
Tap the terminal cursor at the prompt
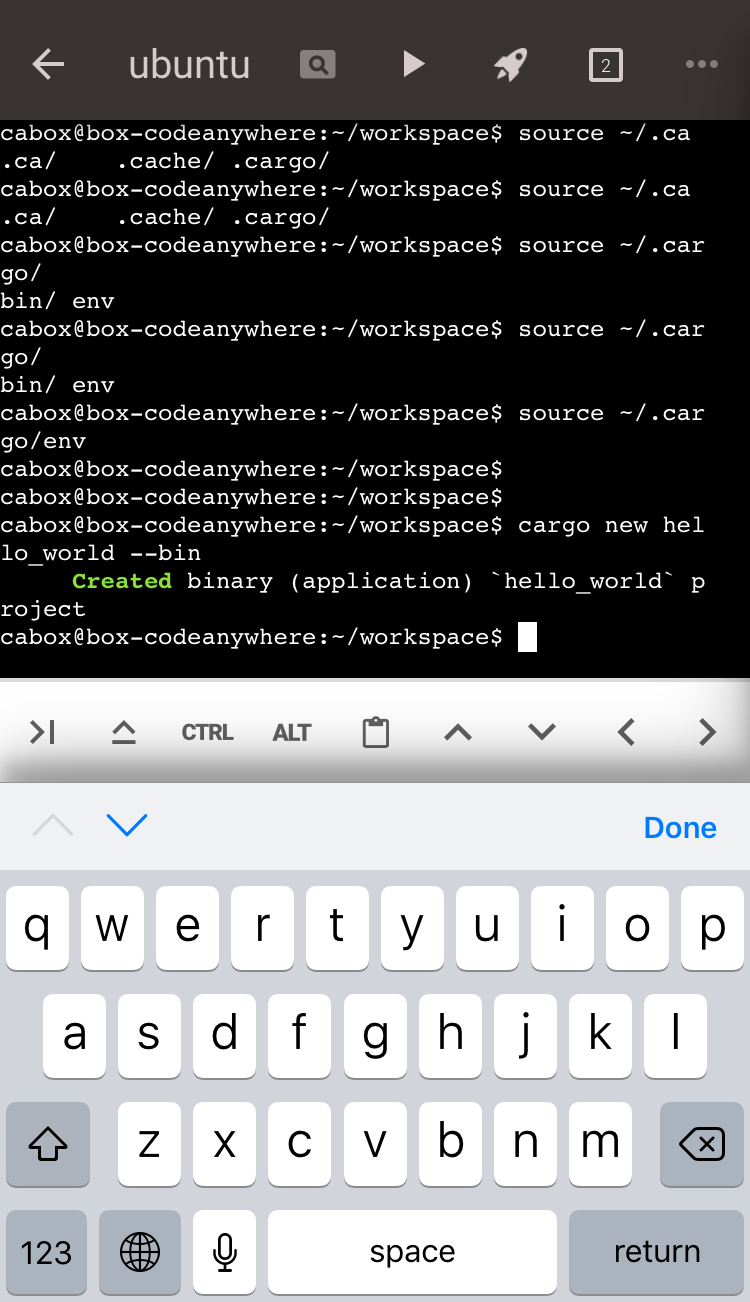point(527,637)
